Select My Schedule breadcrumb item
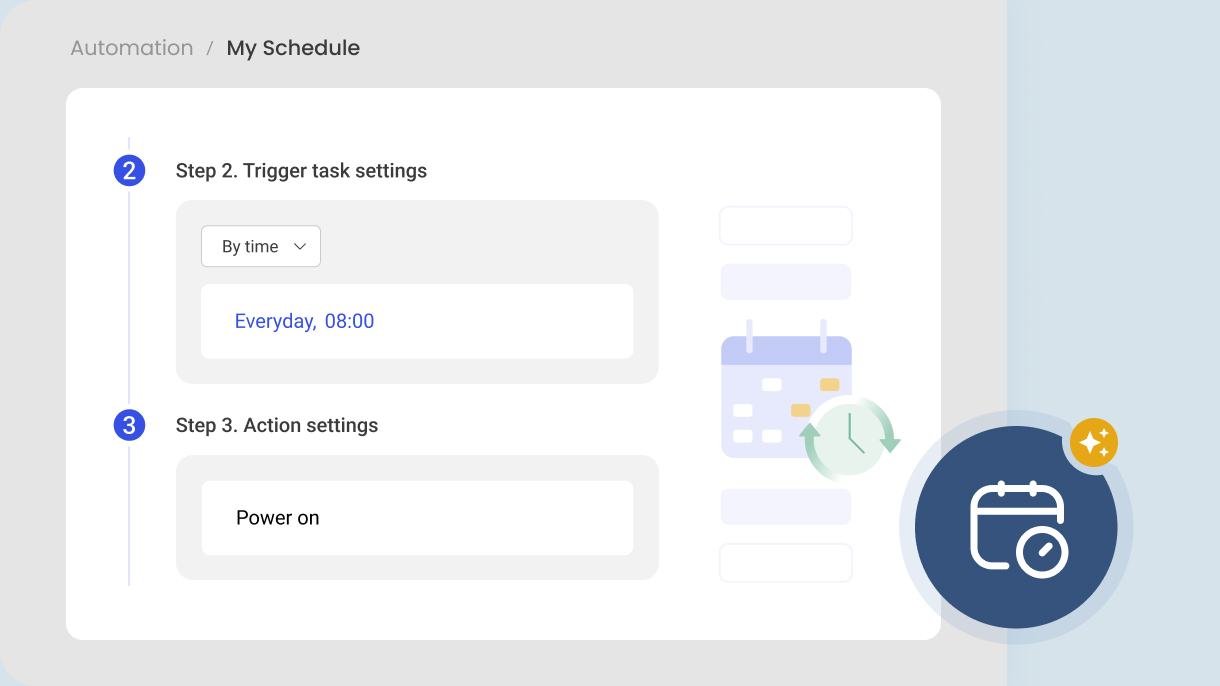 pyautogui.click(x=293, y=48)
